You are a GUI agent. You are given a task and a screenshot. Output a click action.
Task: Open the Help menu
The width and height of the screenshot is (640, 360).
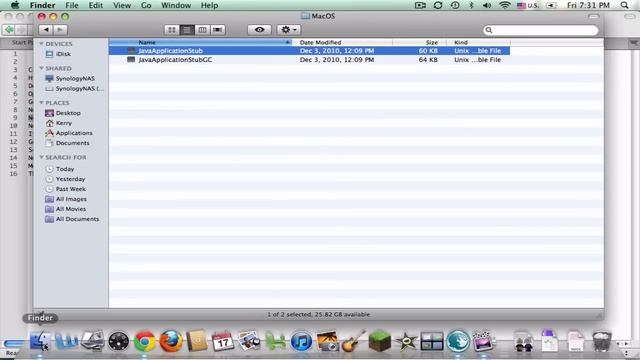coord(209,5)
